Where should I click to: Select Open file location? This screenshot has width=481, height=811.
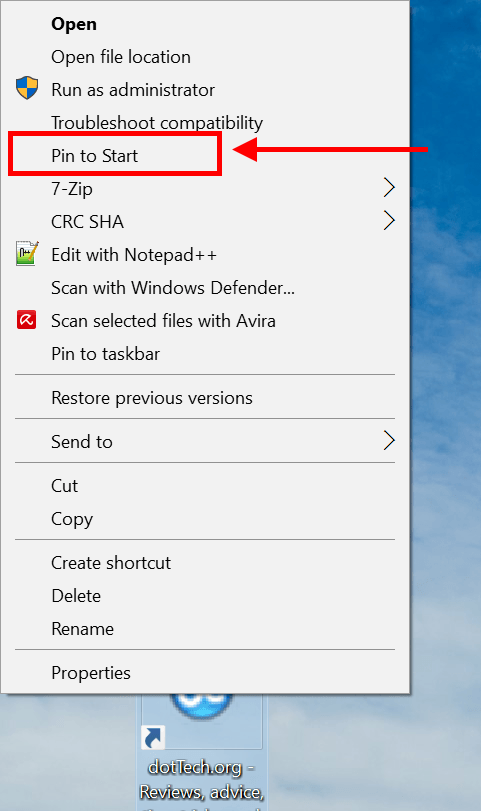coord(121,57)
